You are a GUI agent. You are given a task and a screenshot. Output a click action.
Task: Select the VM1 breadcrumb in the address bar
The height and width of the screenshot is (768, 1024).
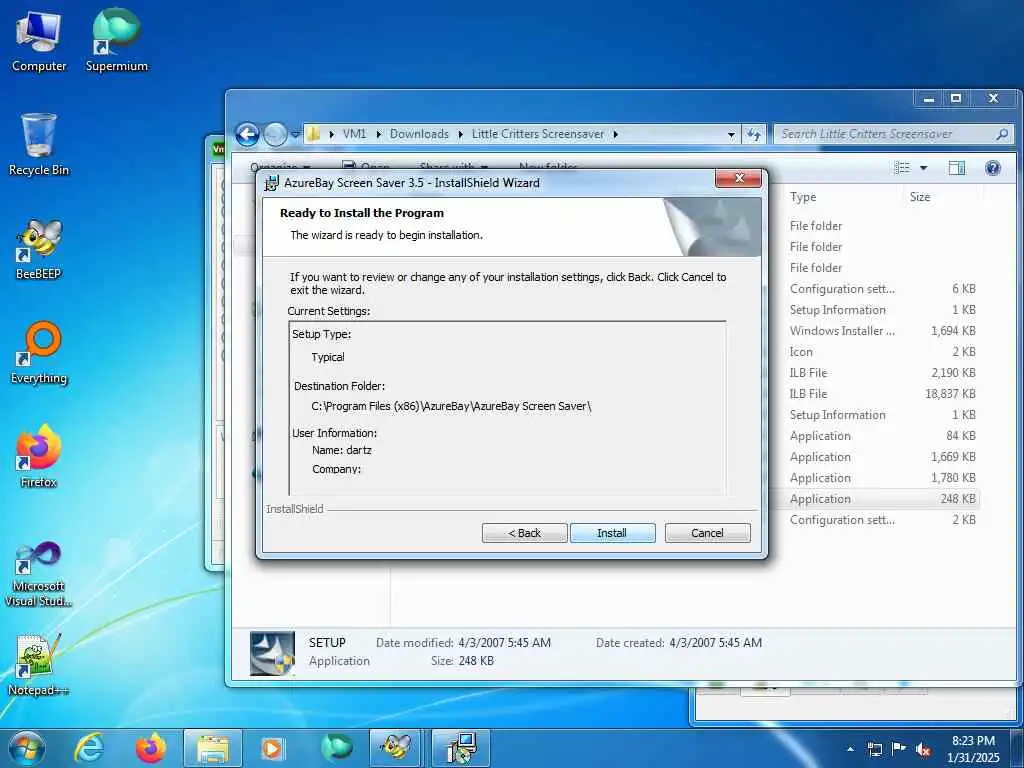(x=354, y=134)
